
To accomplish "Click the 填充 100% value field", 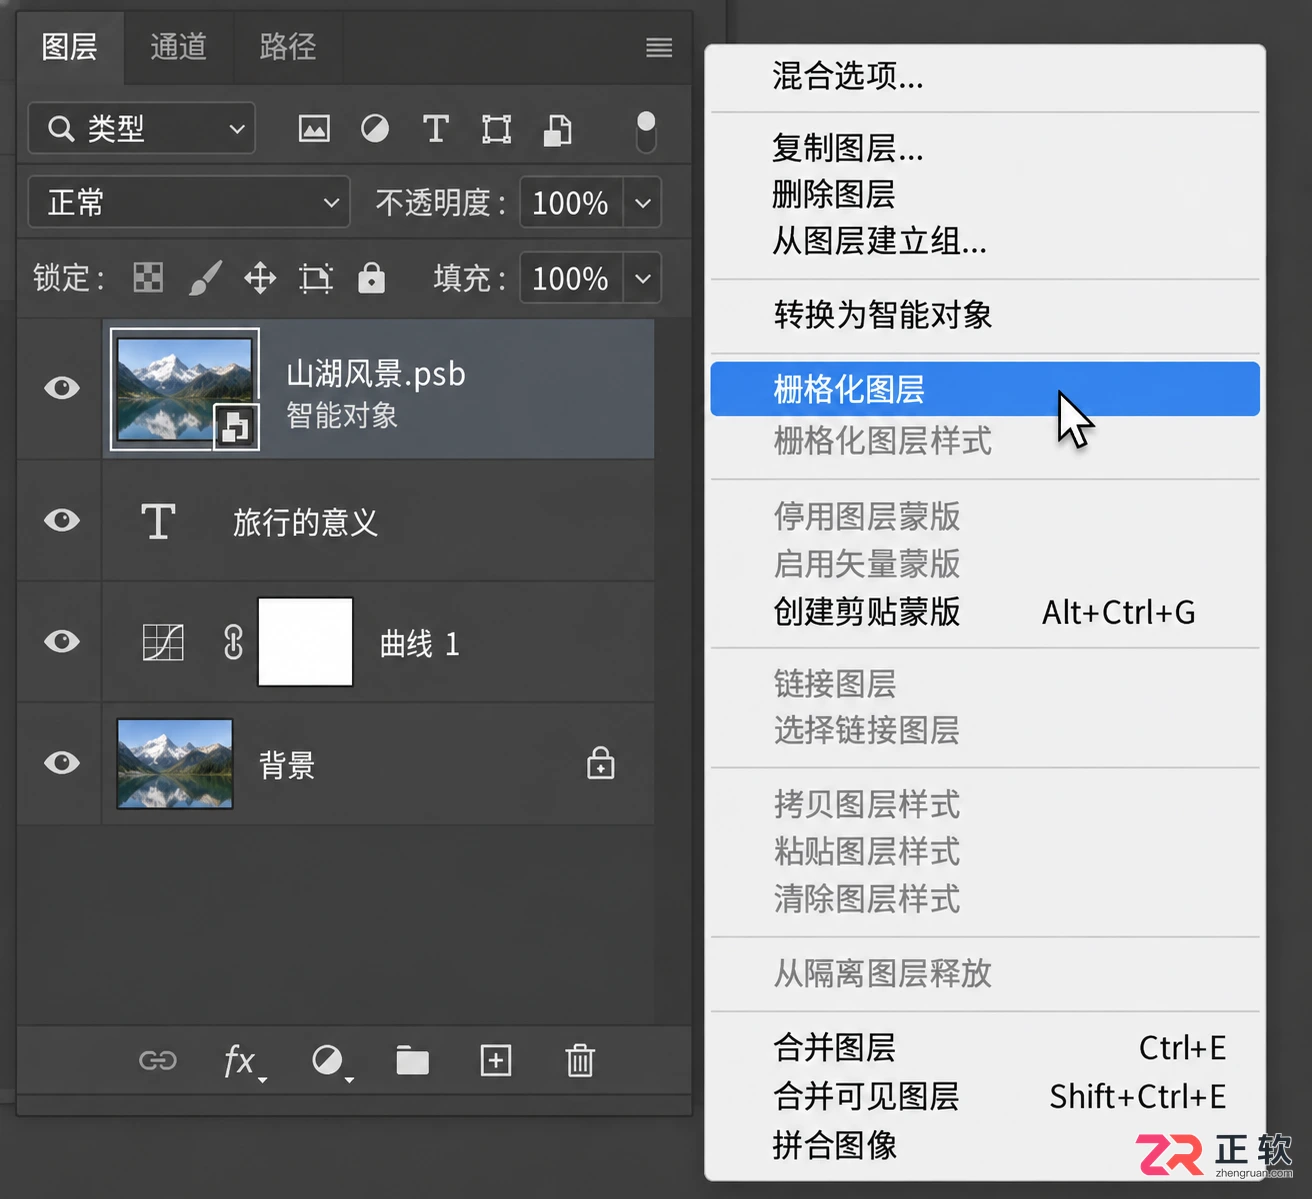I will pos(571,278).
